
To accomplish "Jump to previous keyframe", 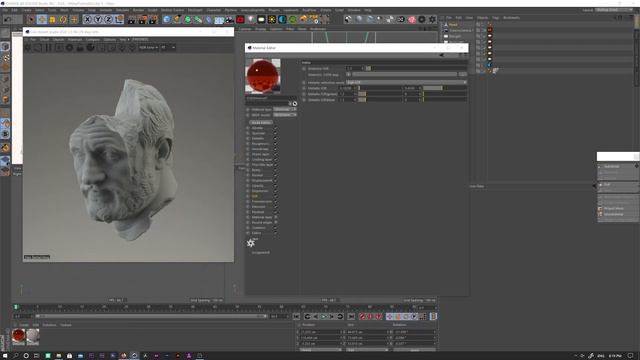I will (307, 316).
